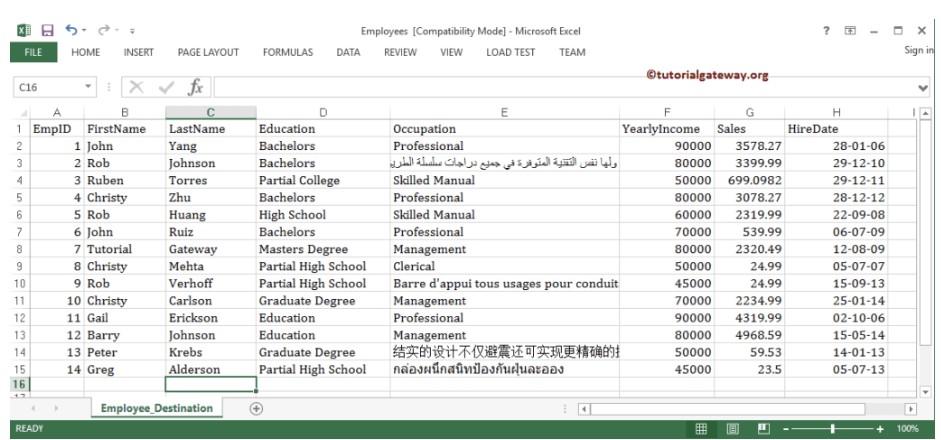Open the Insert Function fx button
The width and height of the screenshot is (941, 440).
click(195, 88)
